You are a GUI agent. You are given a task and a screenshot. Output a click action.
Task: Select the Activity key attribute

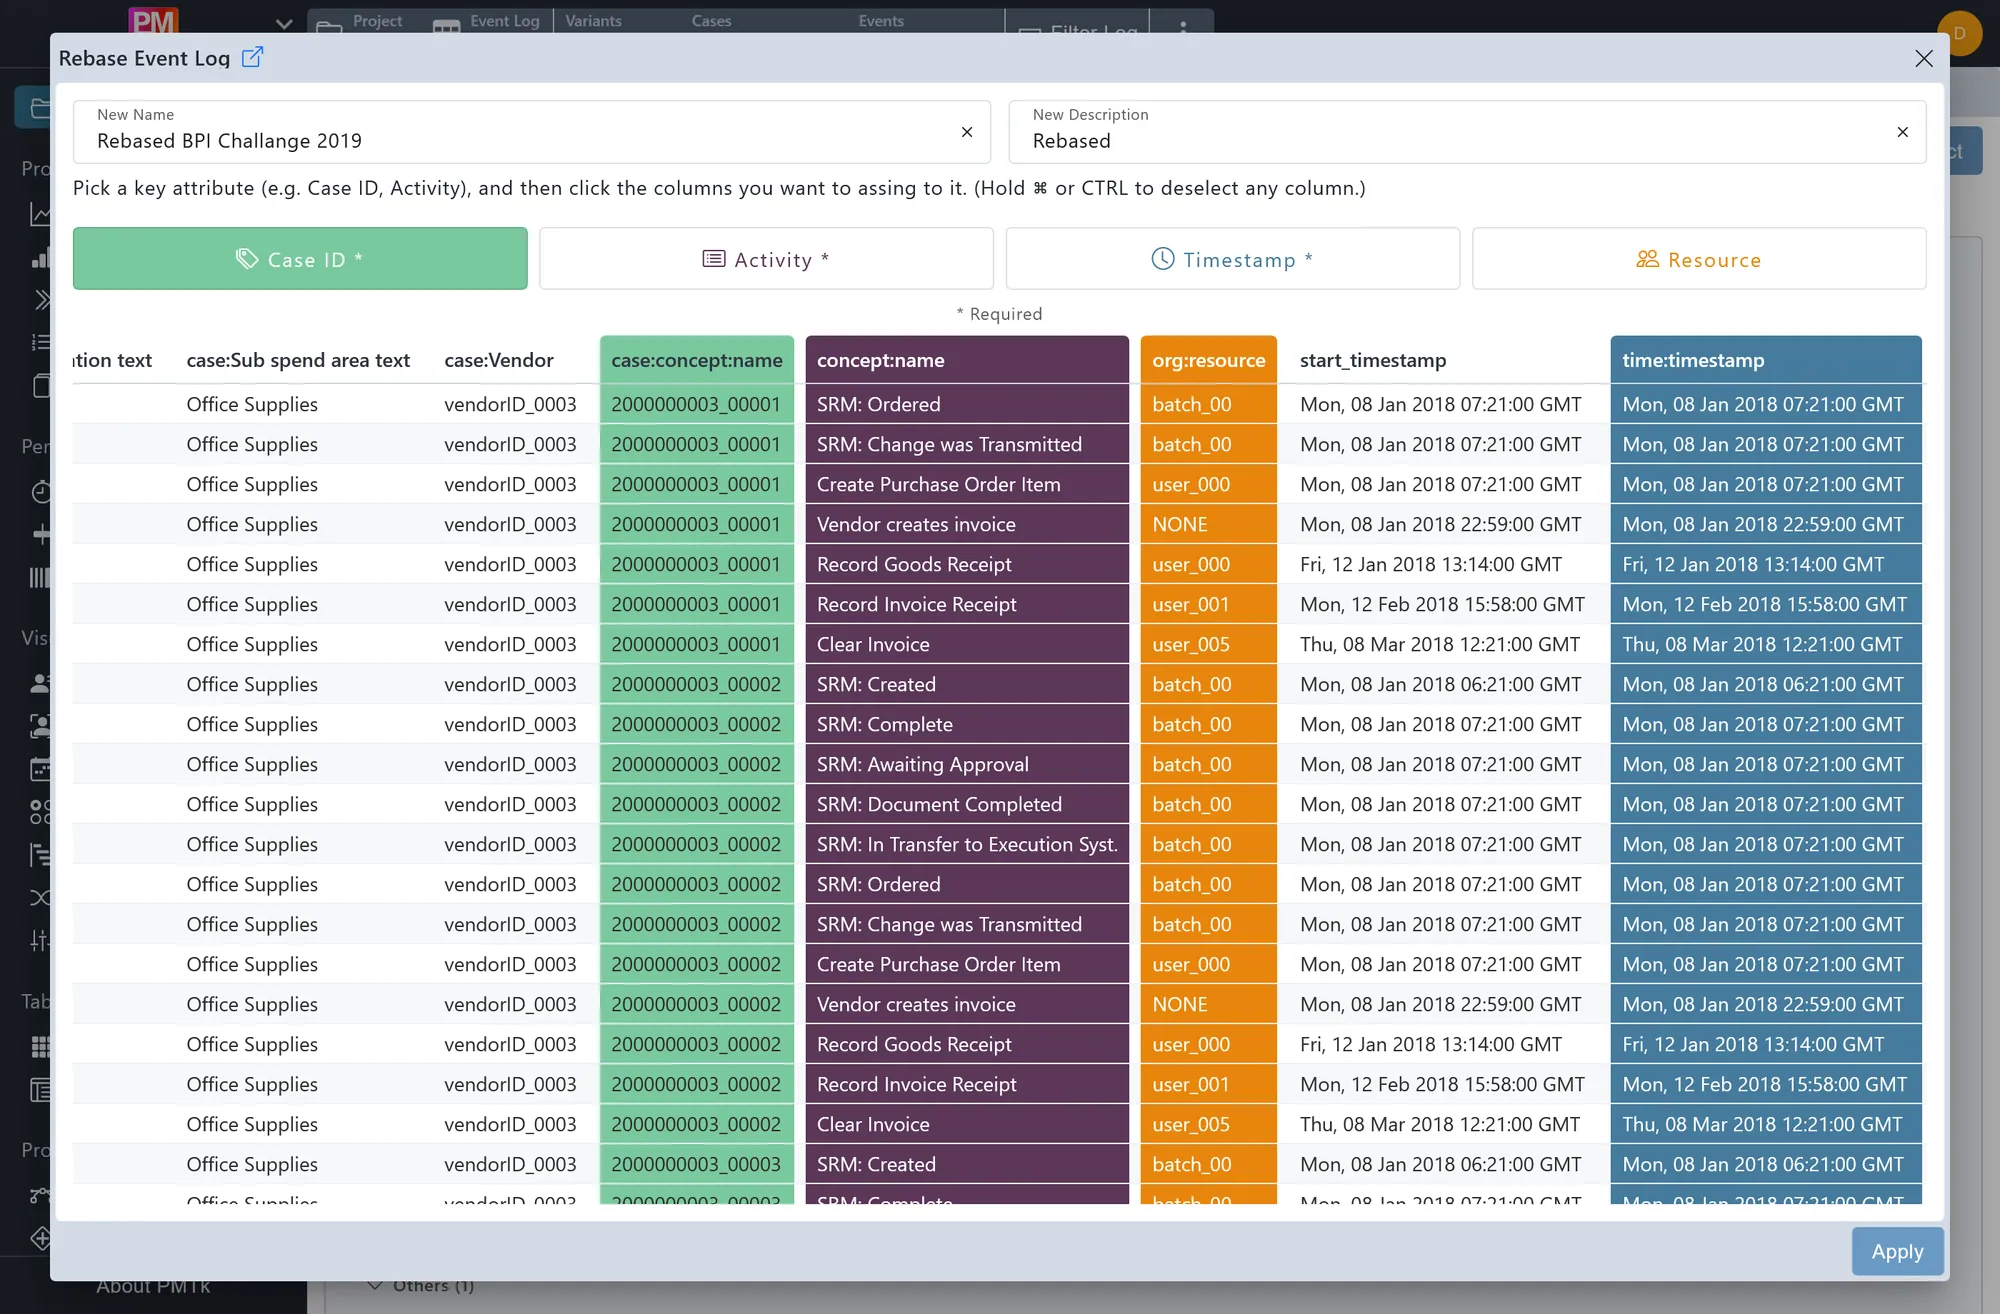[x=766, y=259]
